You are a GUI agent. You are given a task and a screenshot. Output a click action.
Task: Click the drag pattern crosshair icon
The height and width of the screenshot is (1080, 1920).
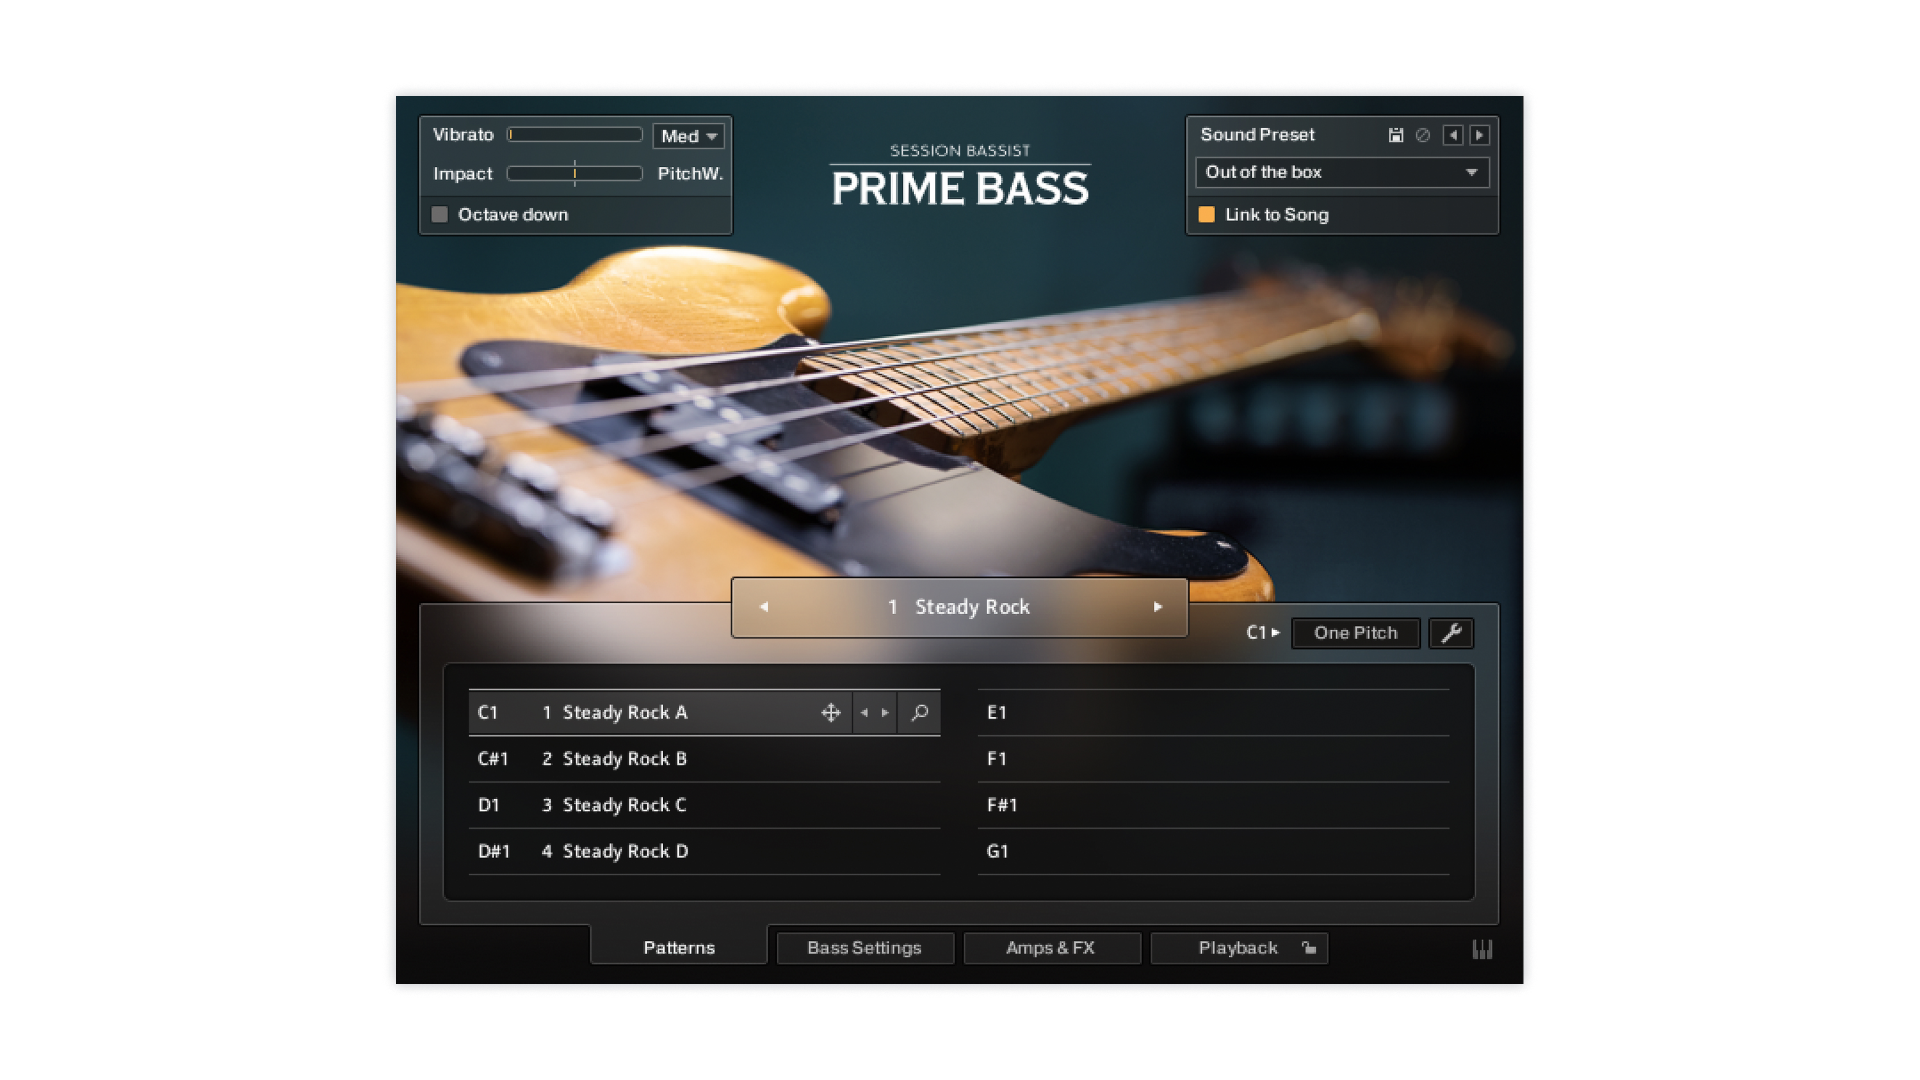pos(830,713)
